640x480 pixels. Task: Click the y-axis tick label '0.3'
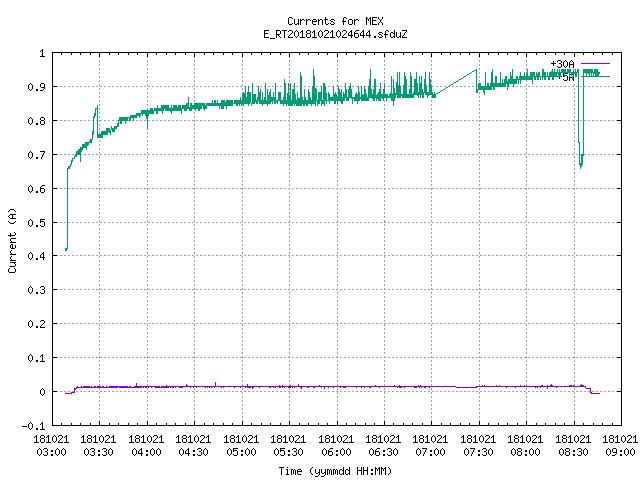click(x=36, y=290)
